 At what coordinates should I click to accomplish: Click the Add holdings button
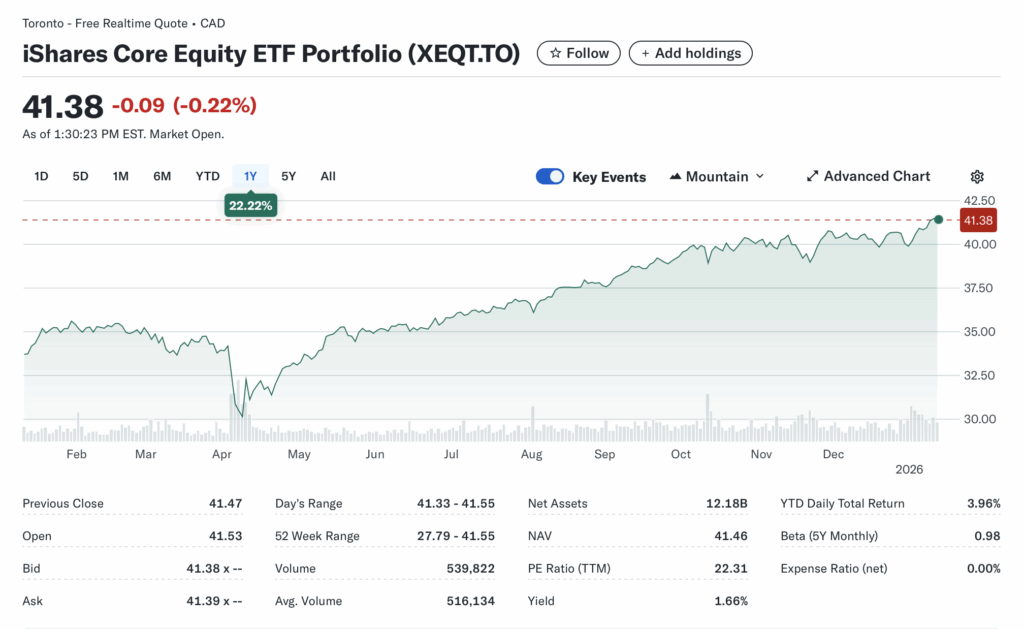691,53
